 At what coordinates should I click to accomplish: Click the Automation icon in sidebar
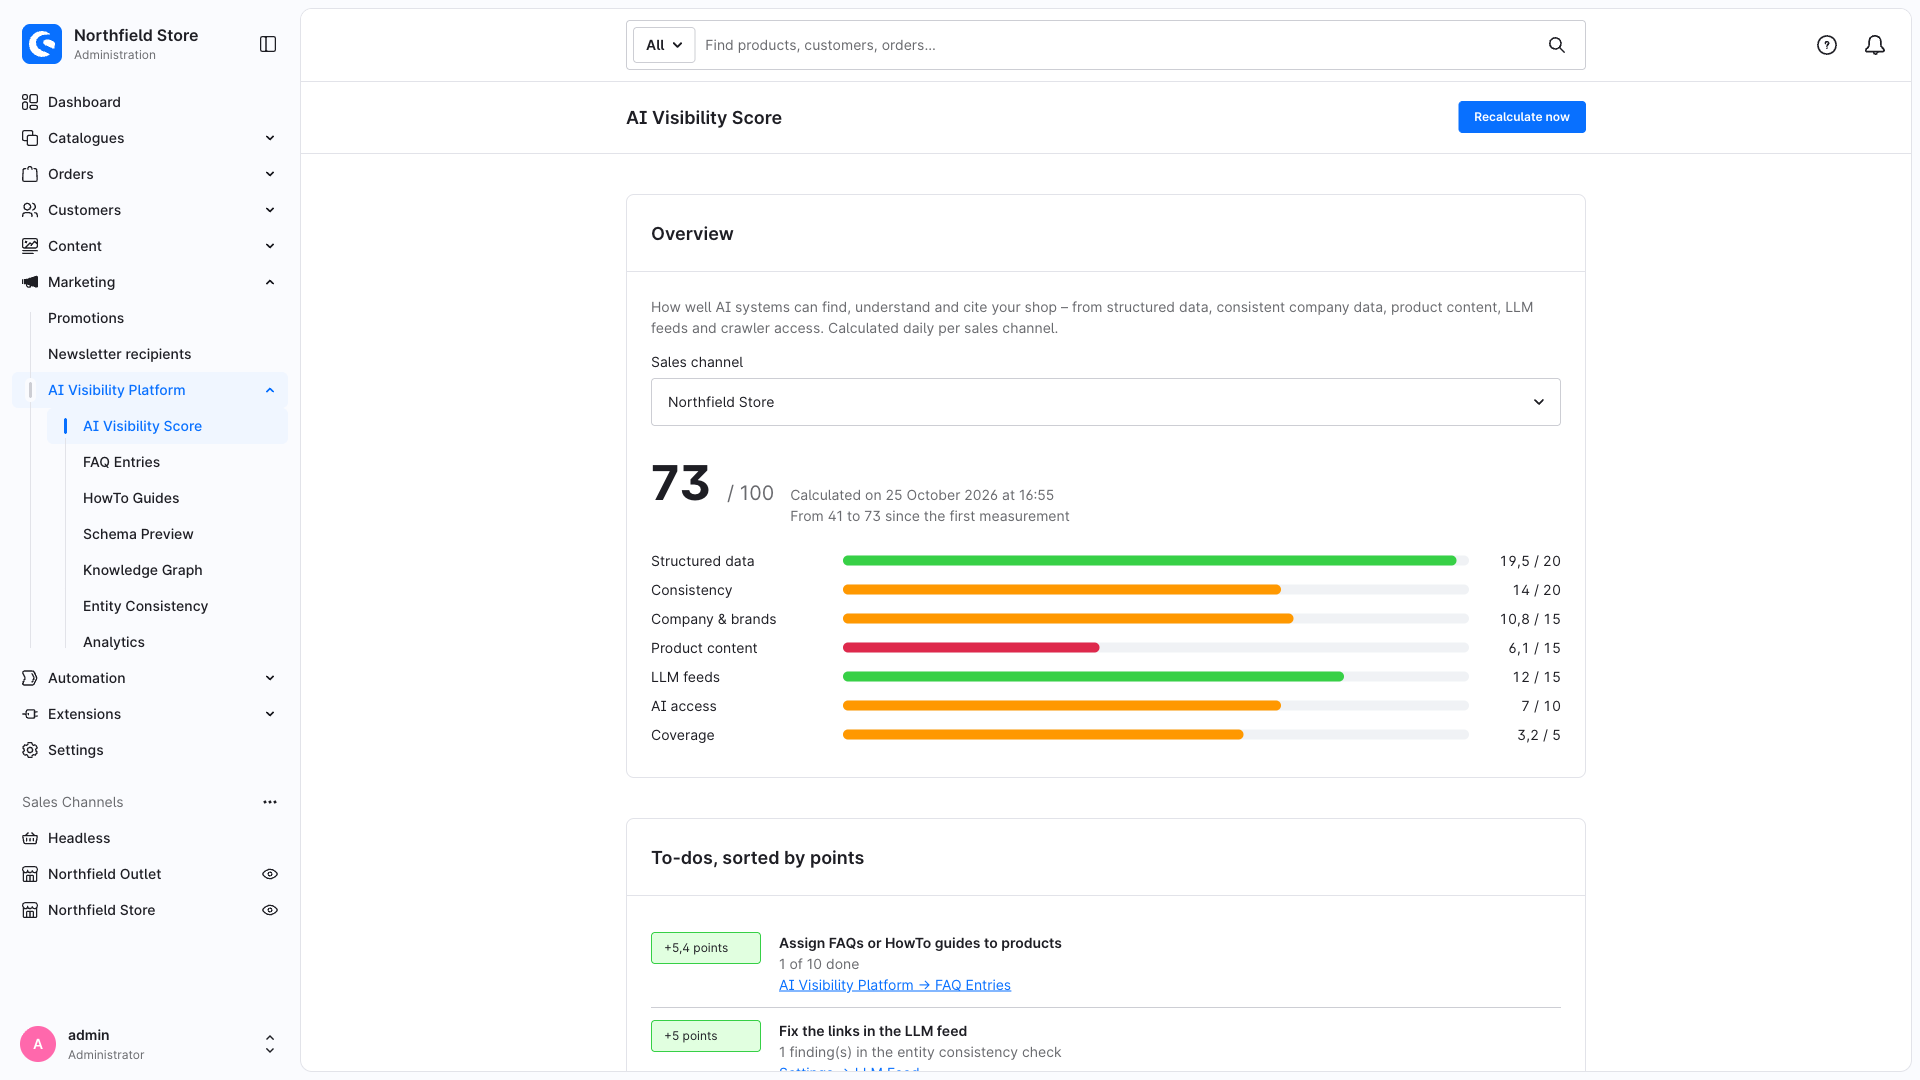coord(30,678)
